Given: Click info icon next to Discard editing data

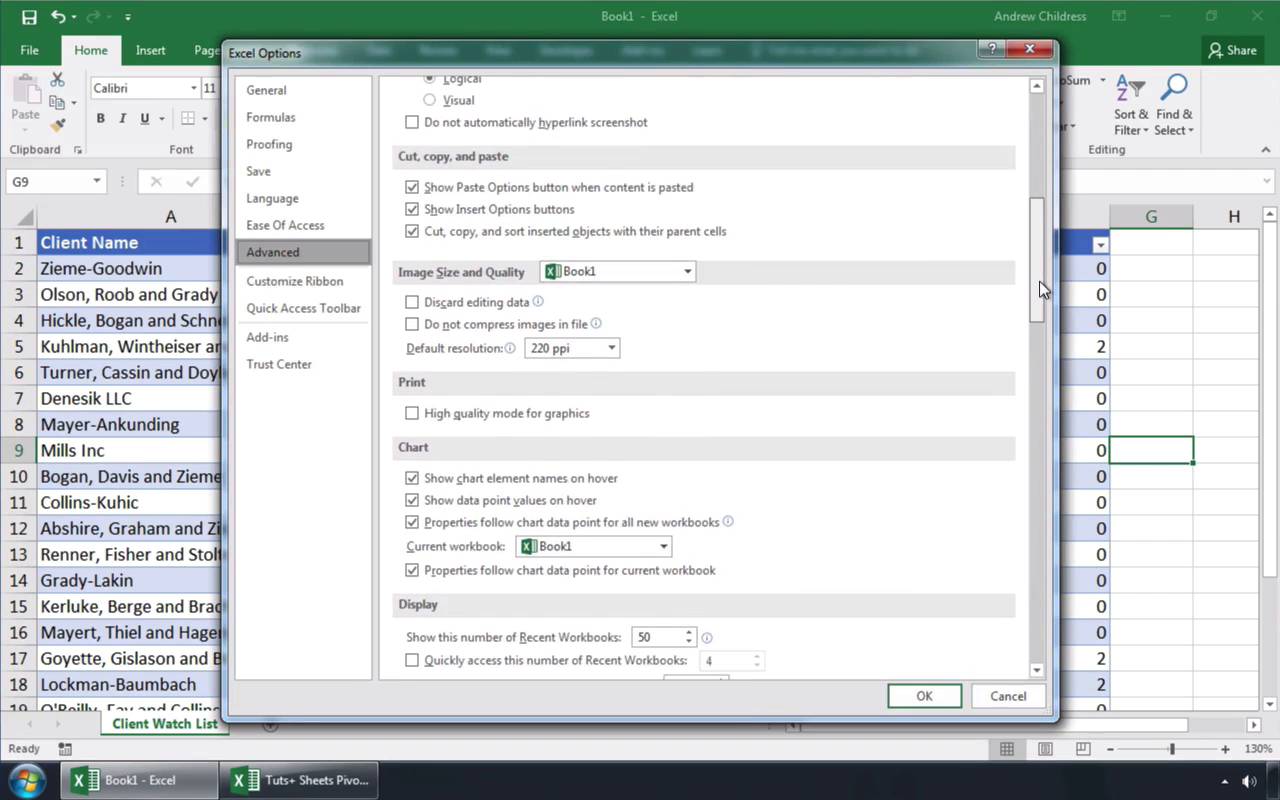Looking at the screenshot, I should [x=538, y=301].
